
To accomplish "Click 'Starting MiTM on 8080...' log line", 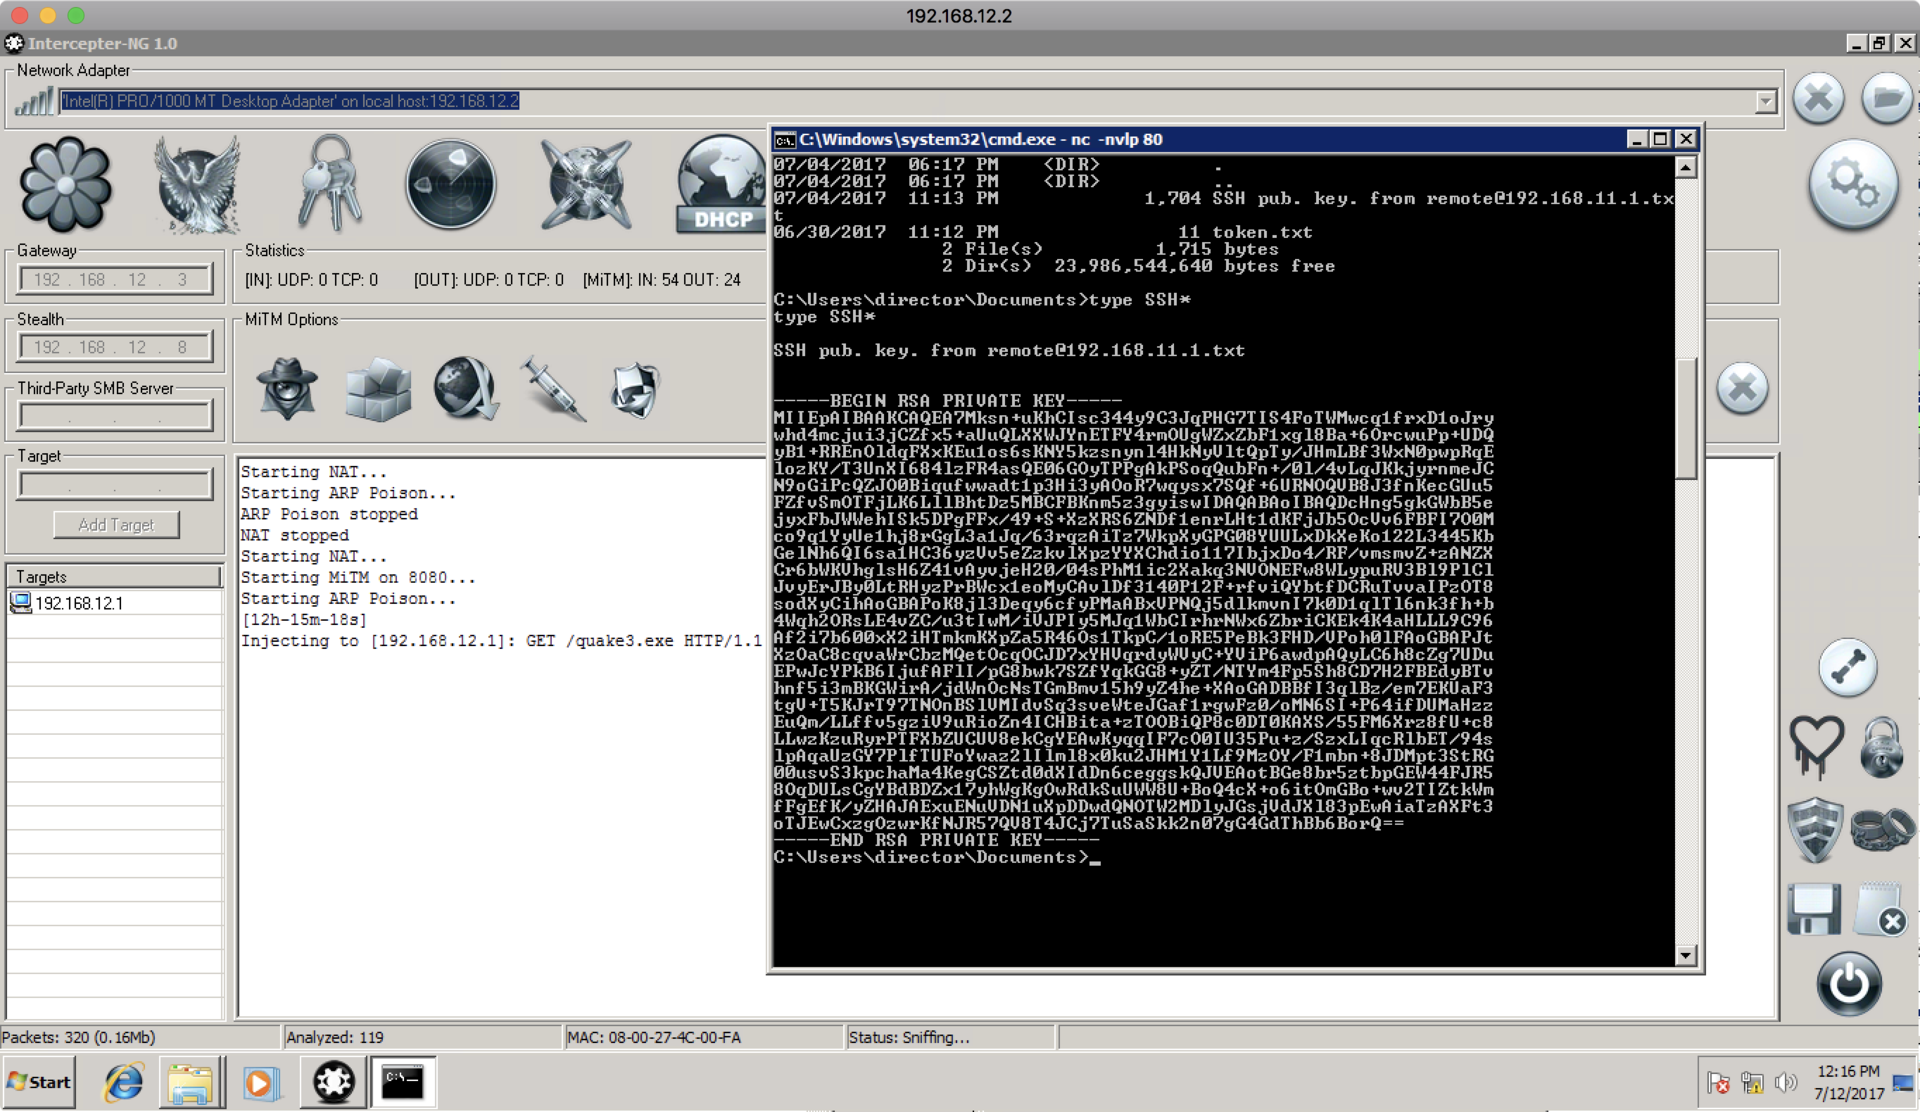I will (x=358, y=578).
